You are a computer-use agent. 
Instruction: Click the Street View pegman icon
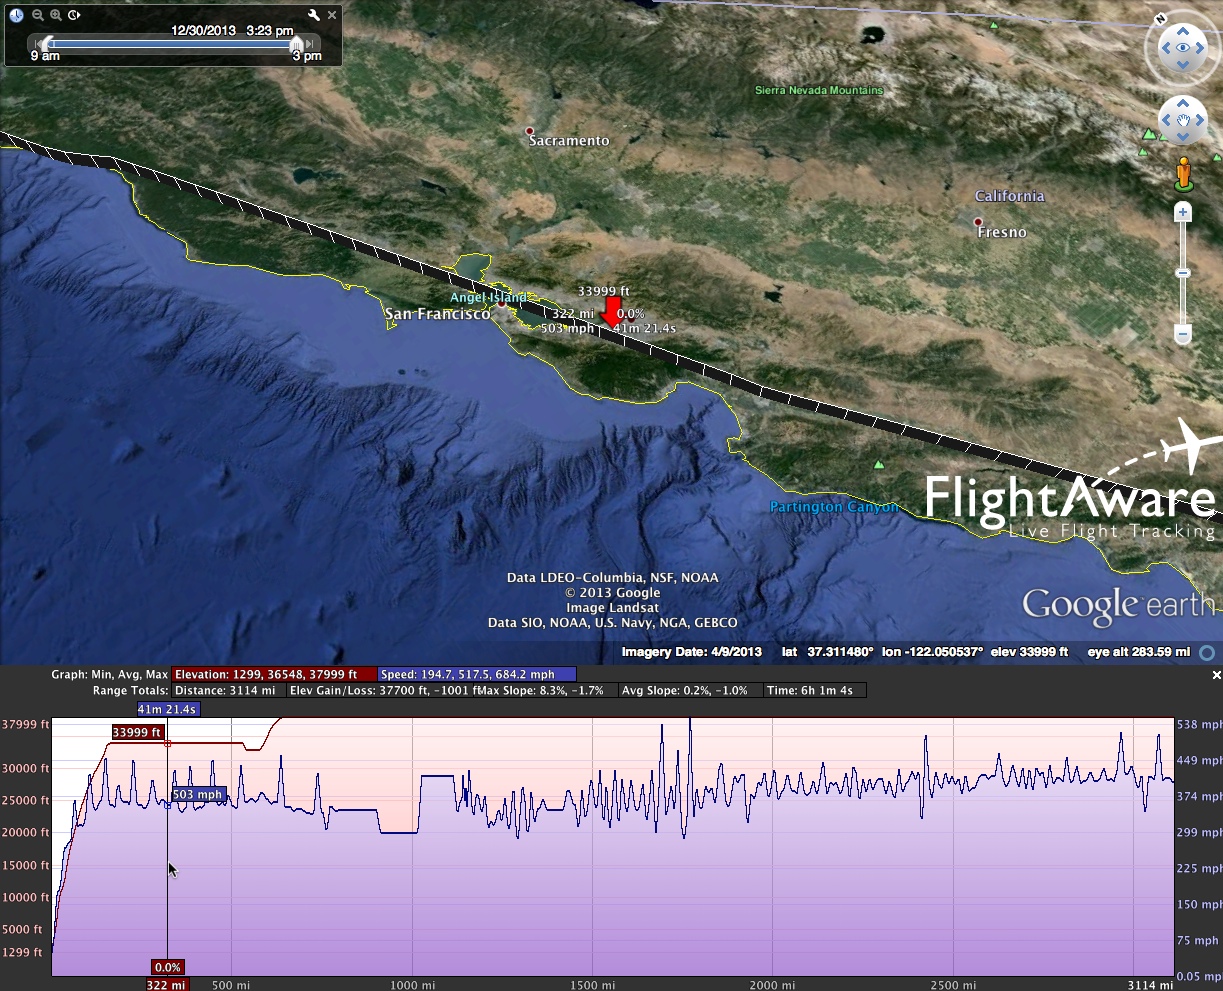1183,173
